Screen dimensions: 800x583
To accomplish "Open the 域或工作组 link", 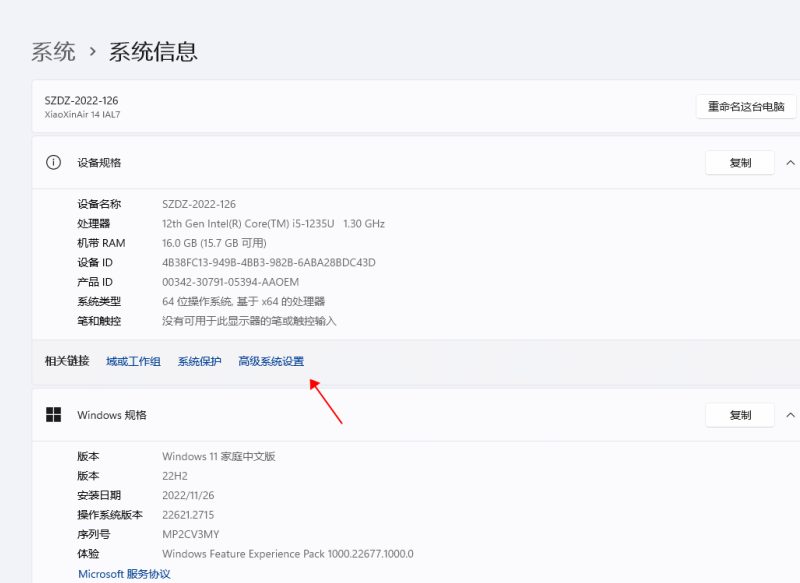I will click(133, 361).
